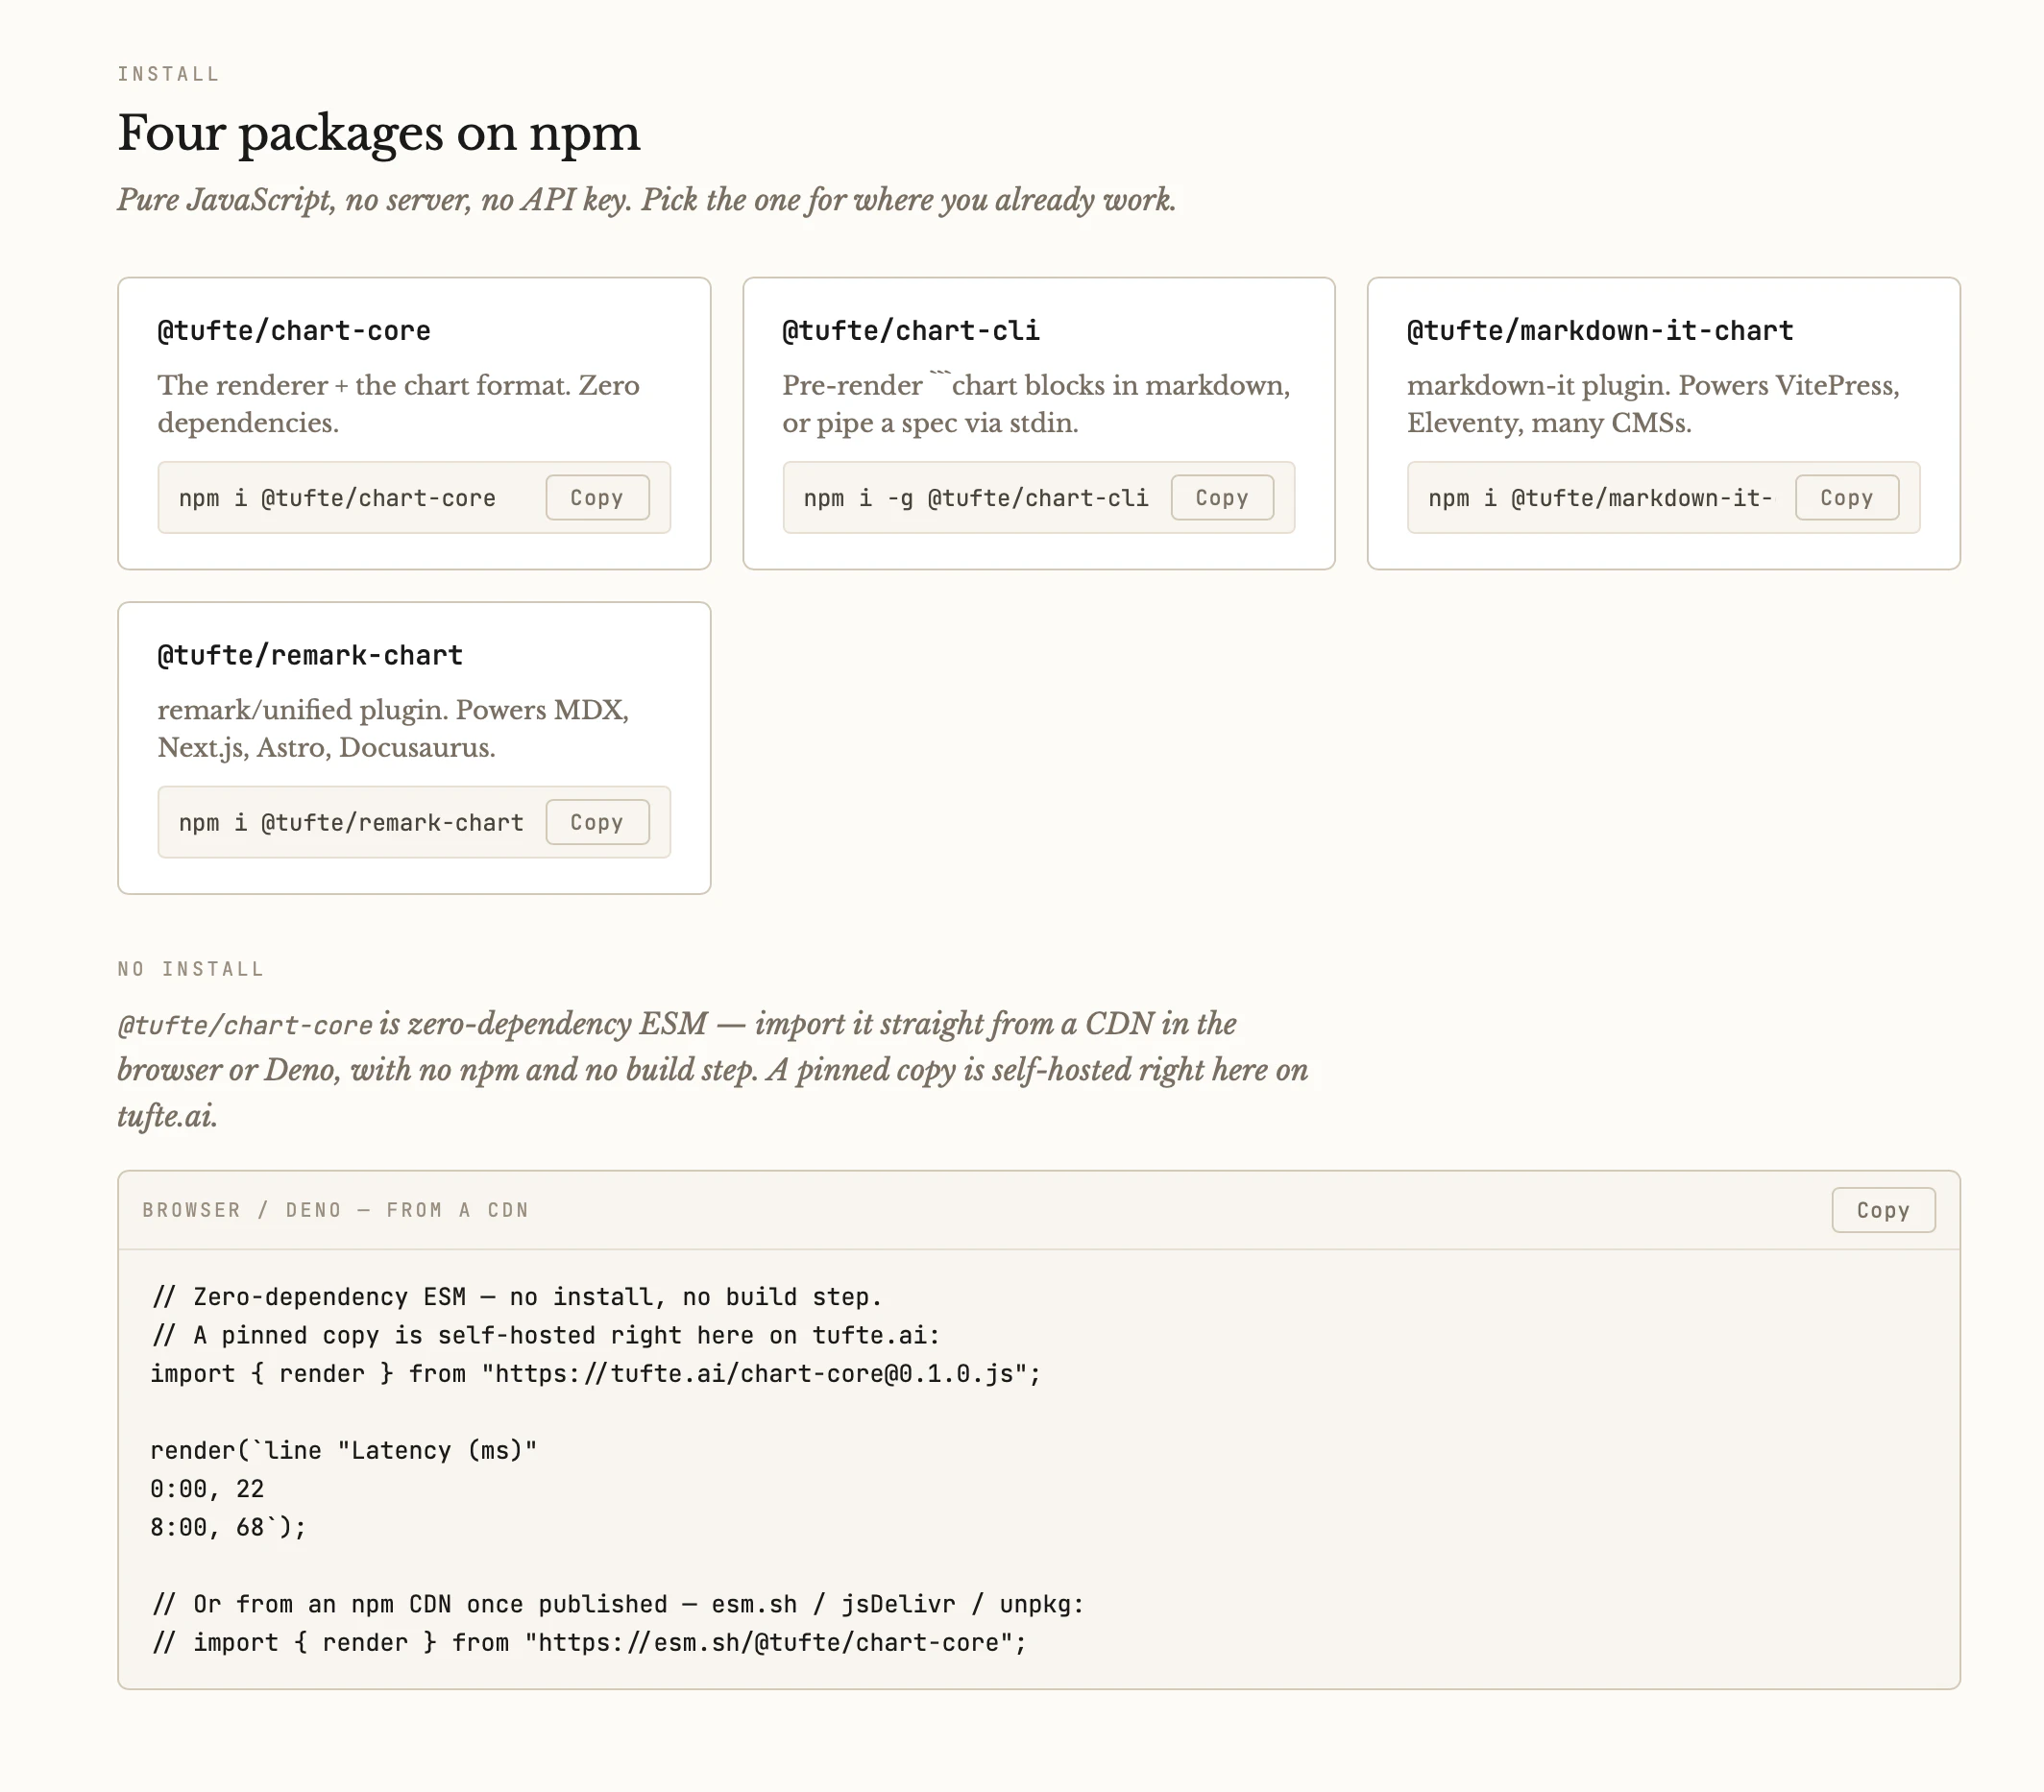Select the '@tufte/markdown-it-chart' card title
The width and height of the screenshot is (2044, 1792).
[1600, 331]
